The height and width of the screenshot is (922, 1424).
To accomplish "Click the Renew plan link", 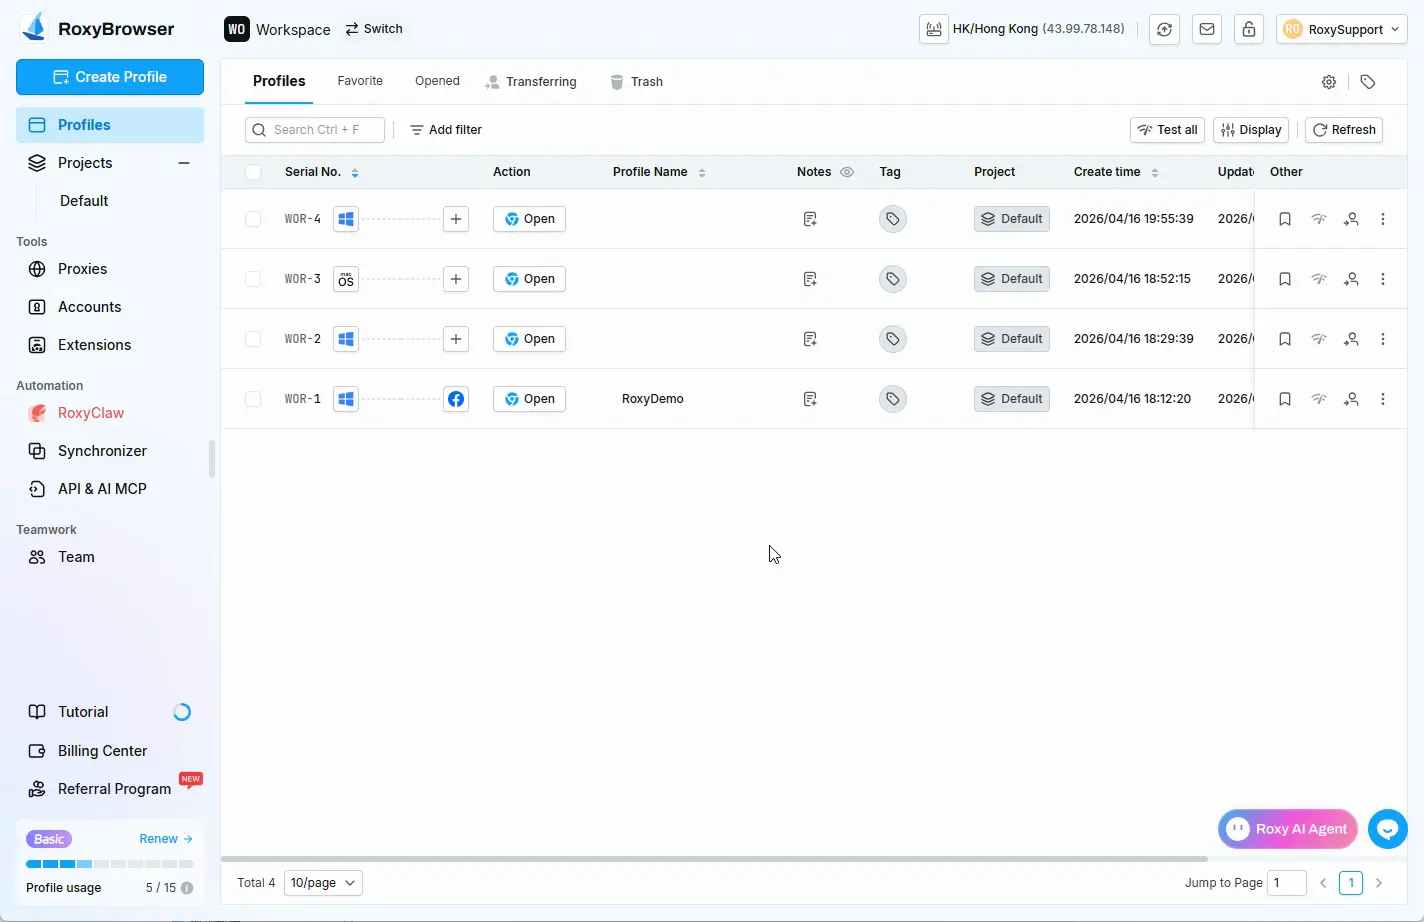I will (x=166, y=839).
